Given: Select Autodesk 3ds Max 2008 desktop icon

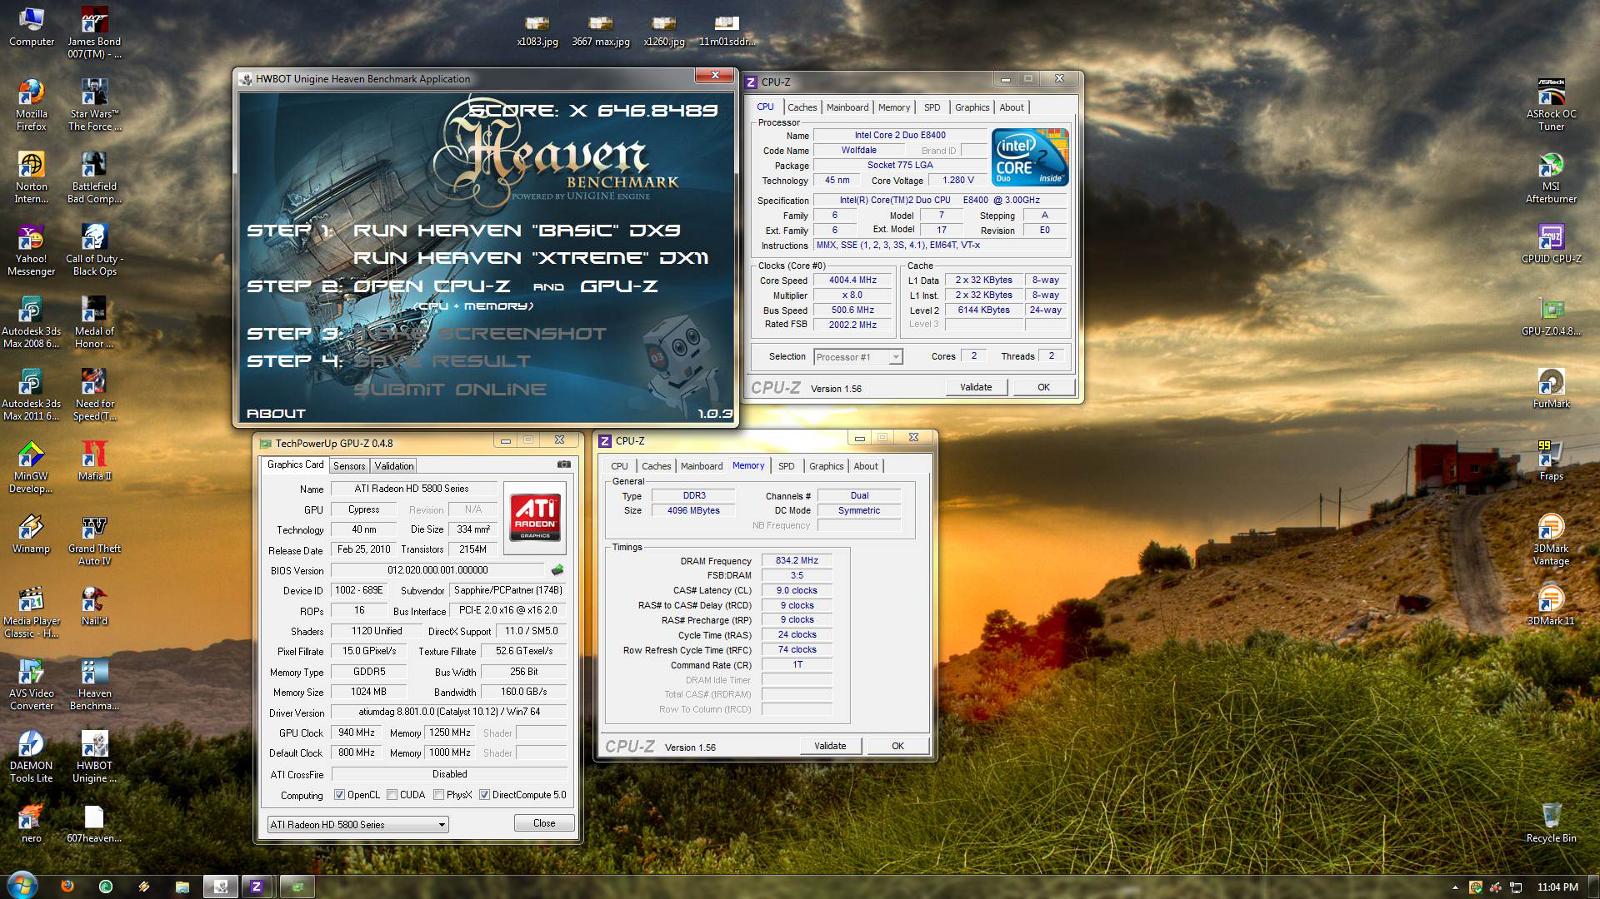Looking at the screenshot, I should coord(31,322).
